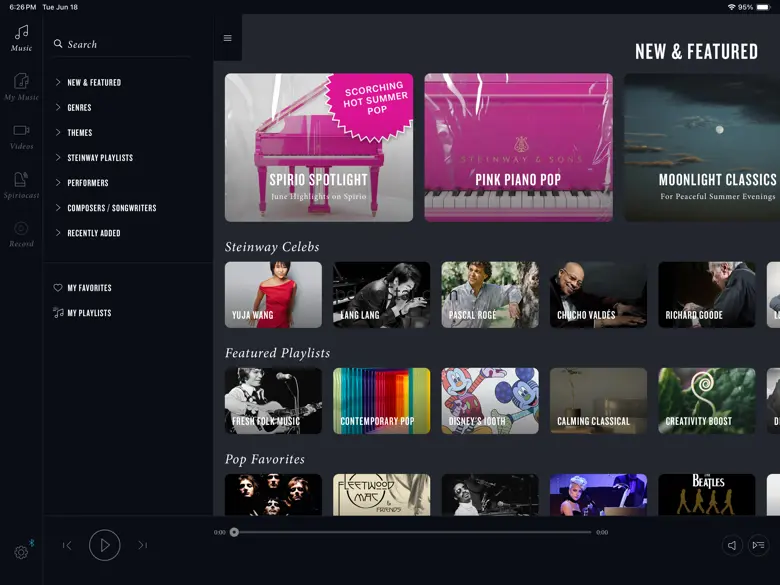The height and width of the screenshot is (585, 780).
Task: Tap the battery indicator in status bar
Action: pos(764,7)
